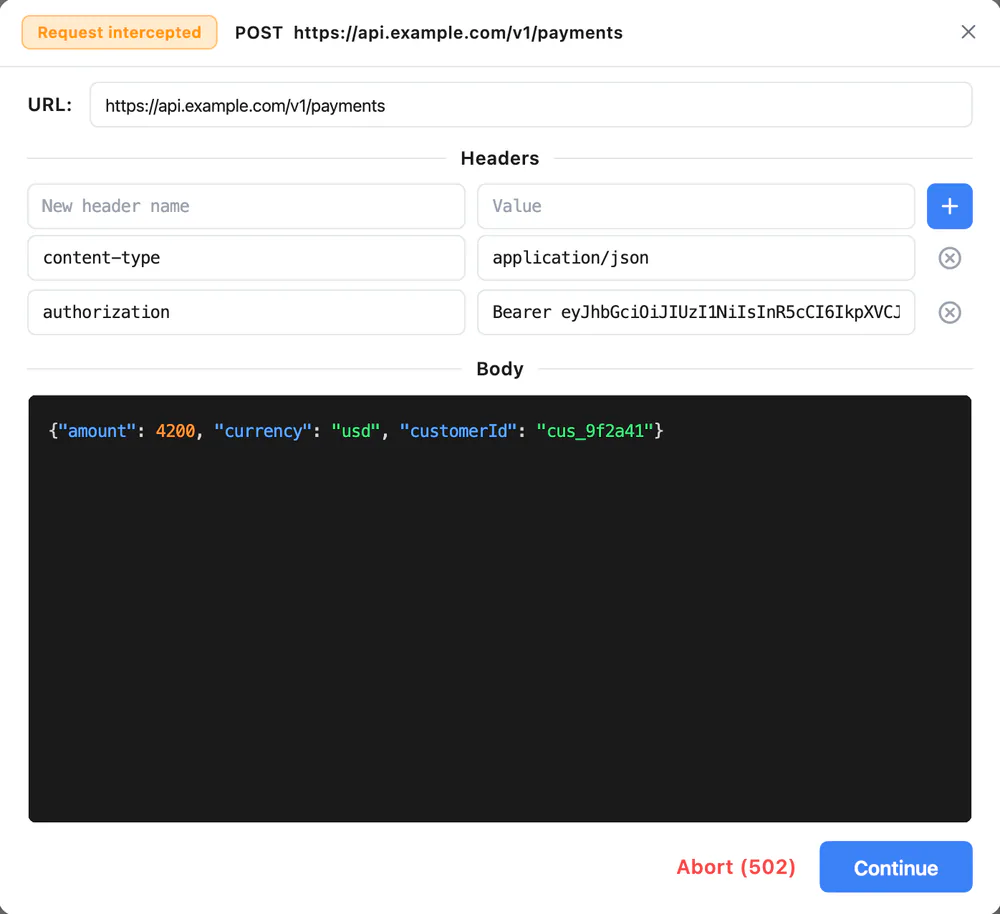Edit the content-type header name field
1000x914 pixels.
point(246,258)
